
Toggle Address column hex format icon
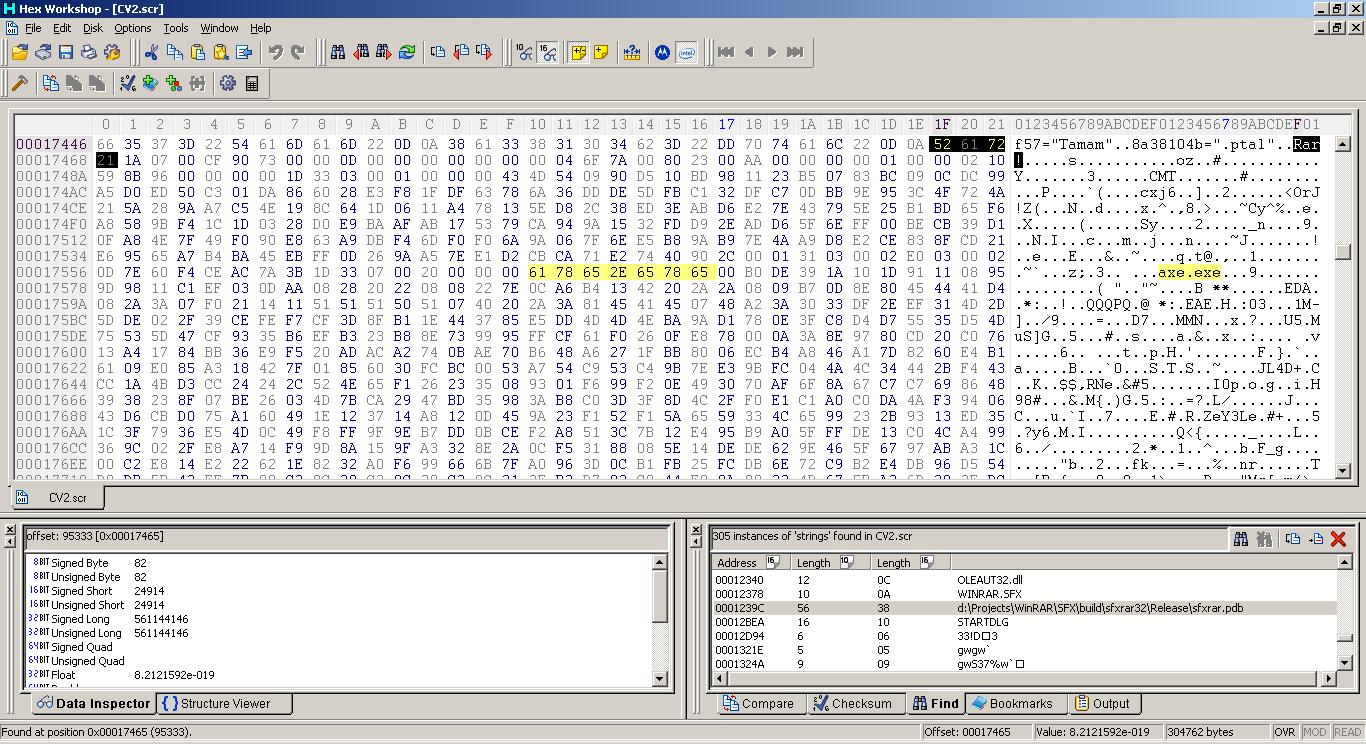[773, 562]
